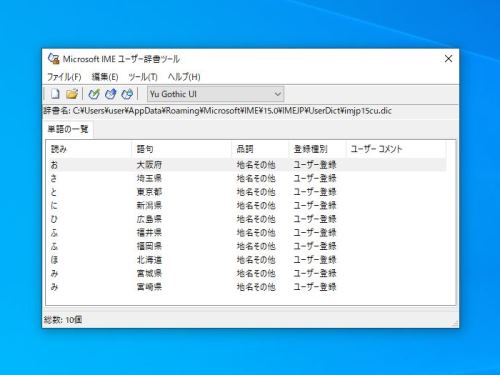Click the Delete word toolbar icon

pos(127,94)
